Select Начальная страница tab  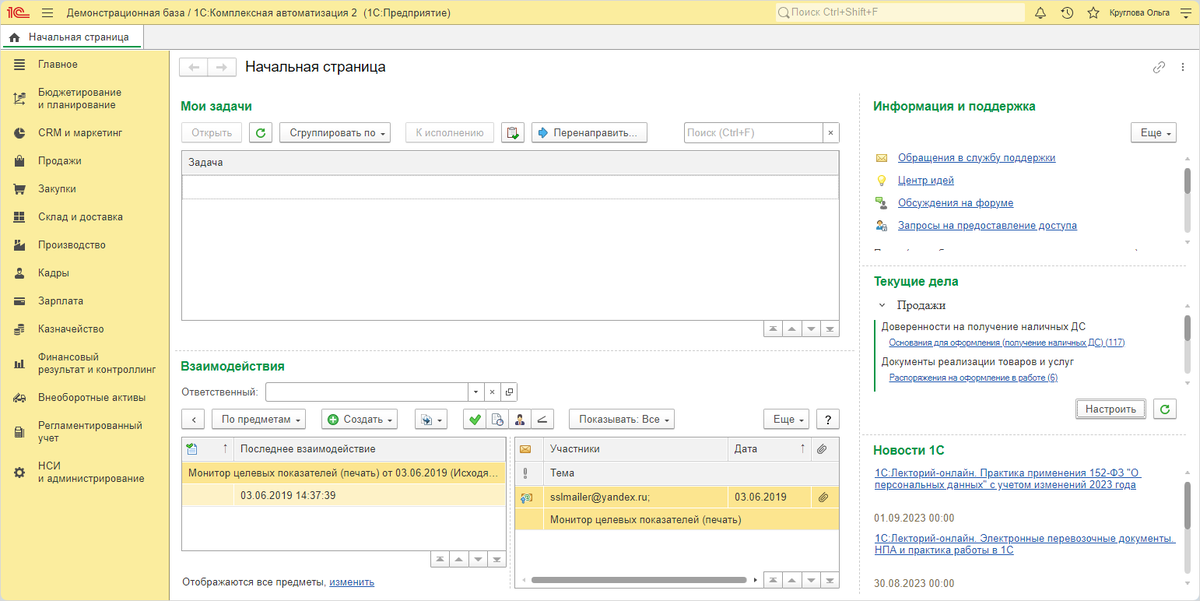tap(72, 37)
